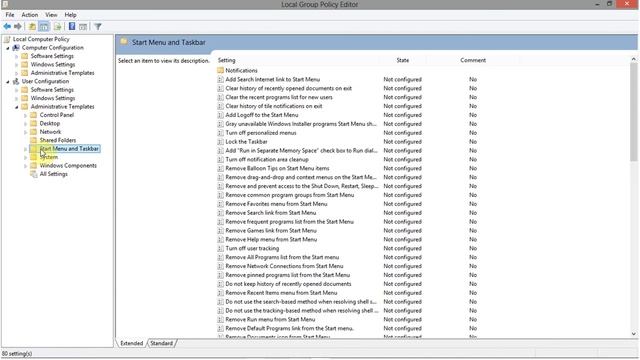The width and height of the screenshot is (640, 360).
Task: Collapse the Computer Configuration node
Action: coord(8,48)
